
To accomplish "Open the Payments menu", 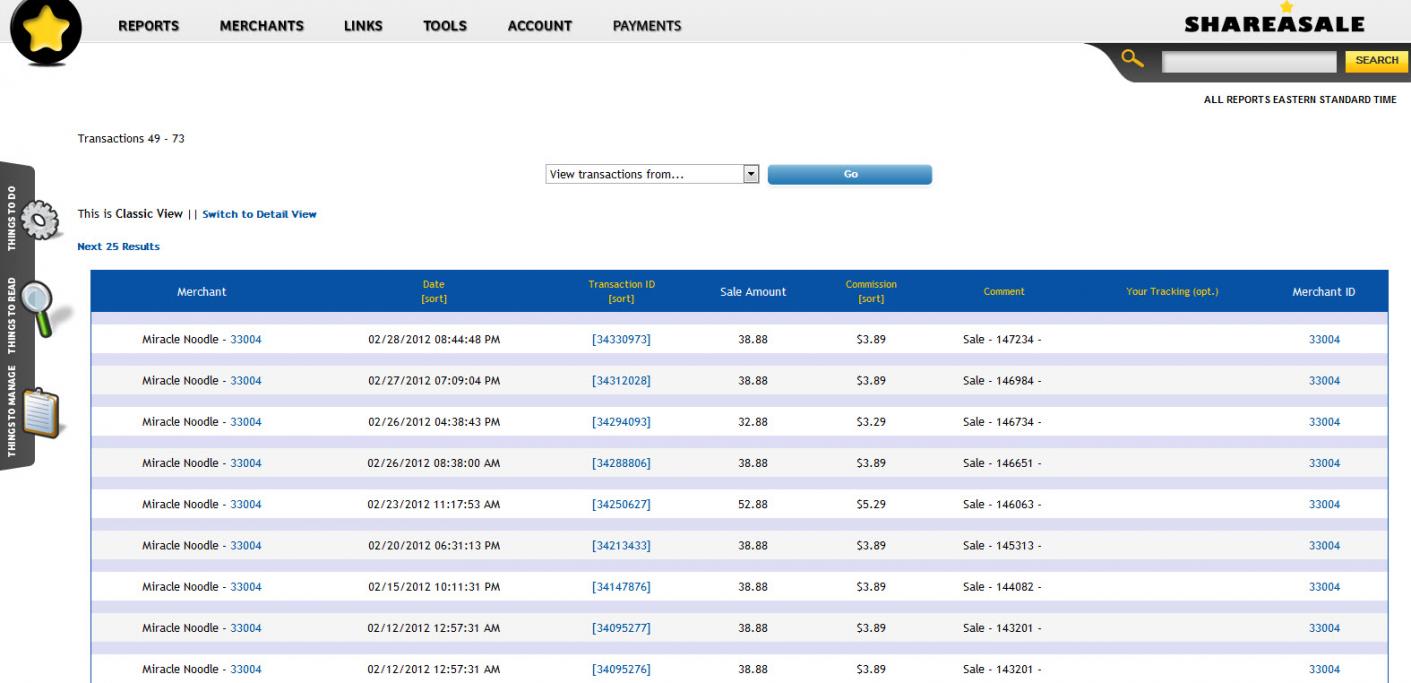I will (x=647, y=26).
